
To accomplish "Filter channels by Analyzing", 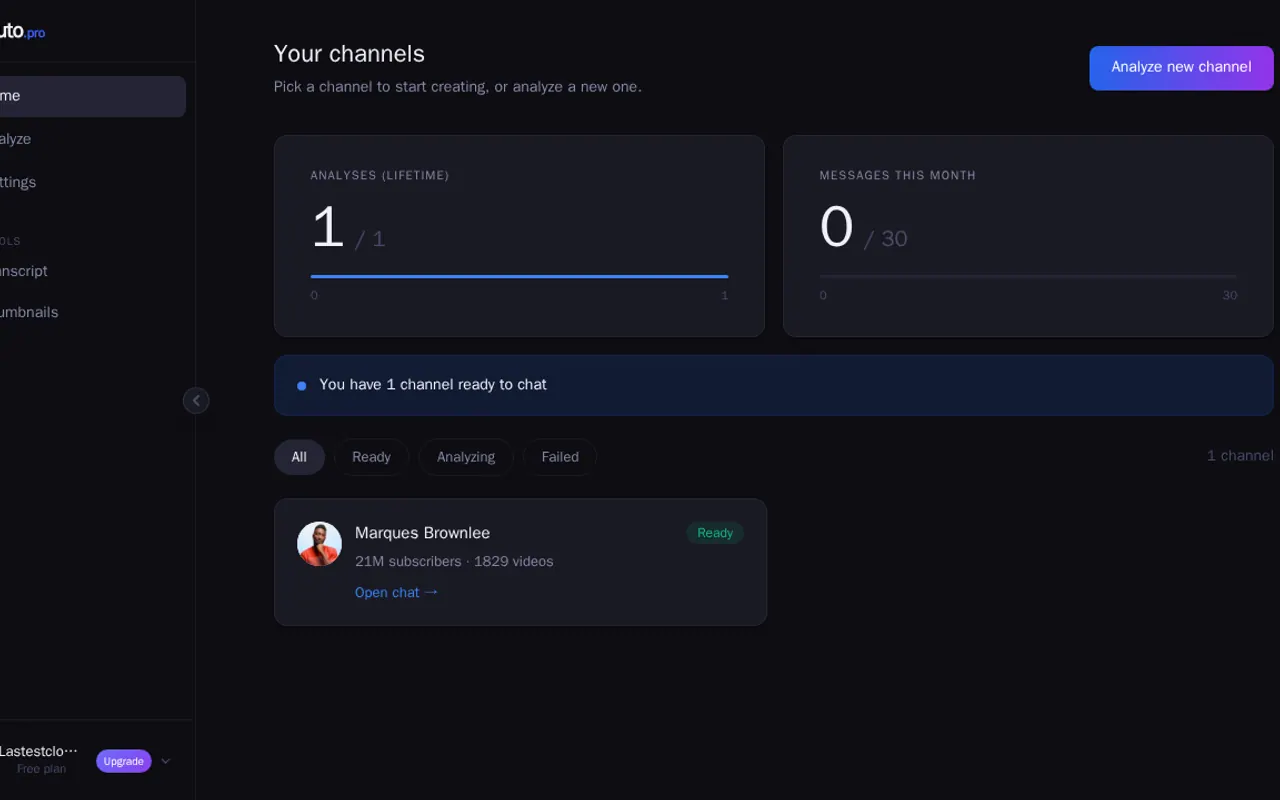I will 466,457.
